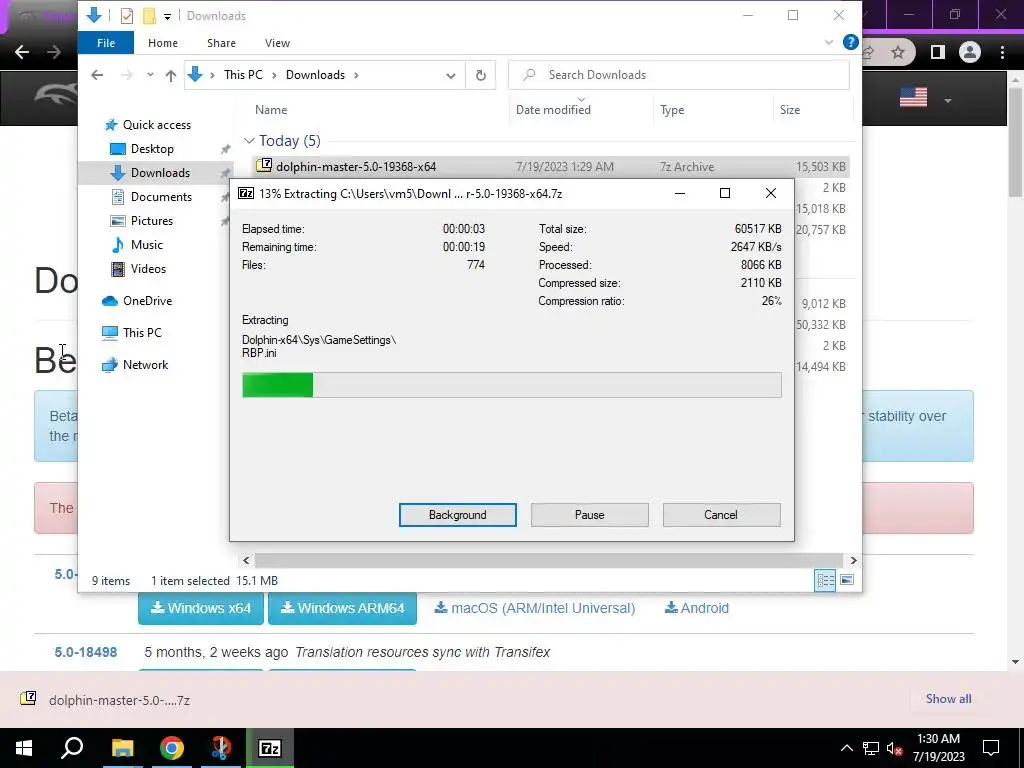Open Pictures in navigation pane
This screenshot has height=768, width=1024.
click(152, 221)
